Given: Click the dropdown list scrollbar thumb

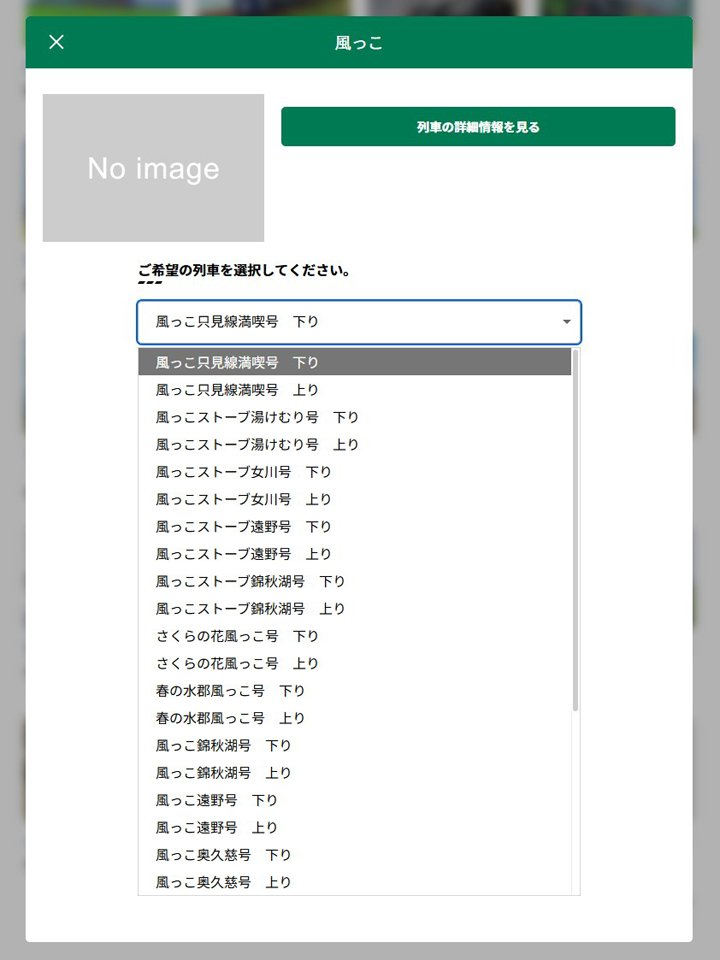Looking at the screenshot, I should point(576,530).
